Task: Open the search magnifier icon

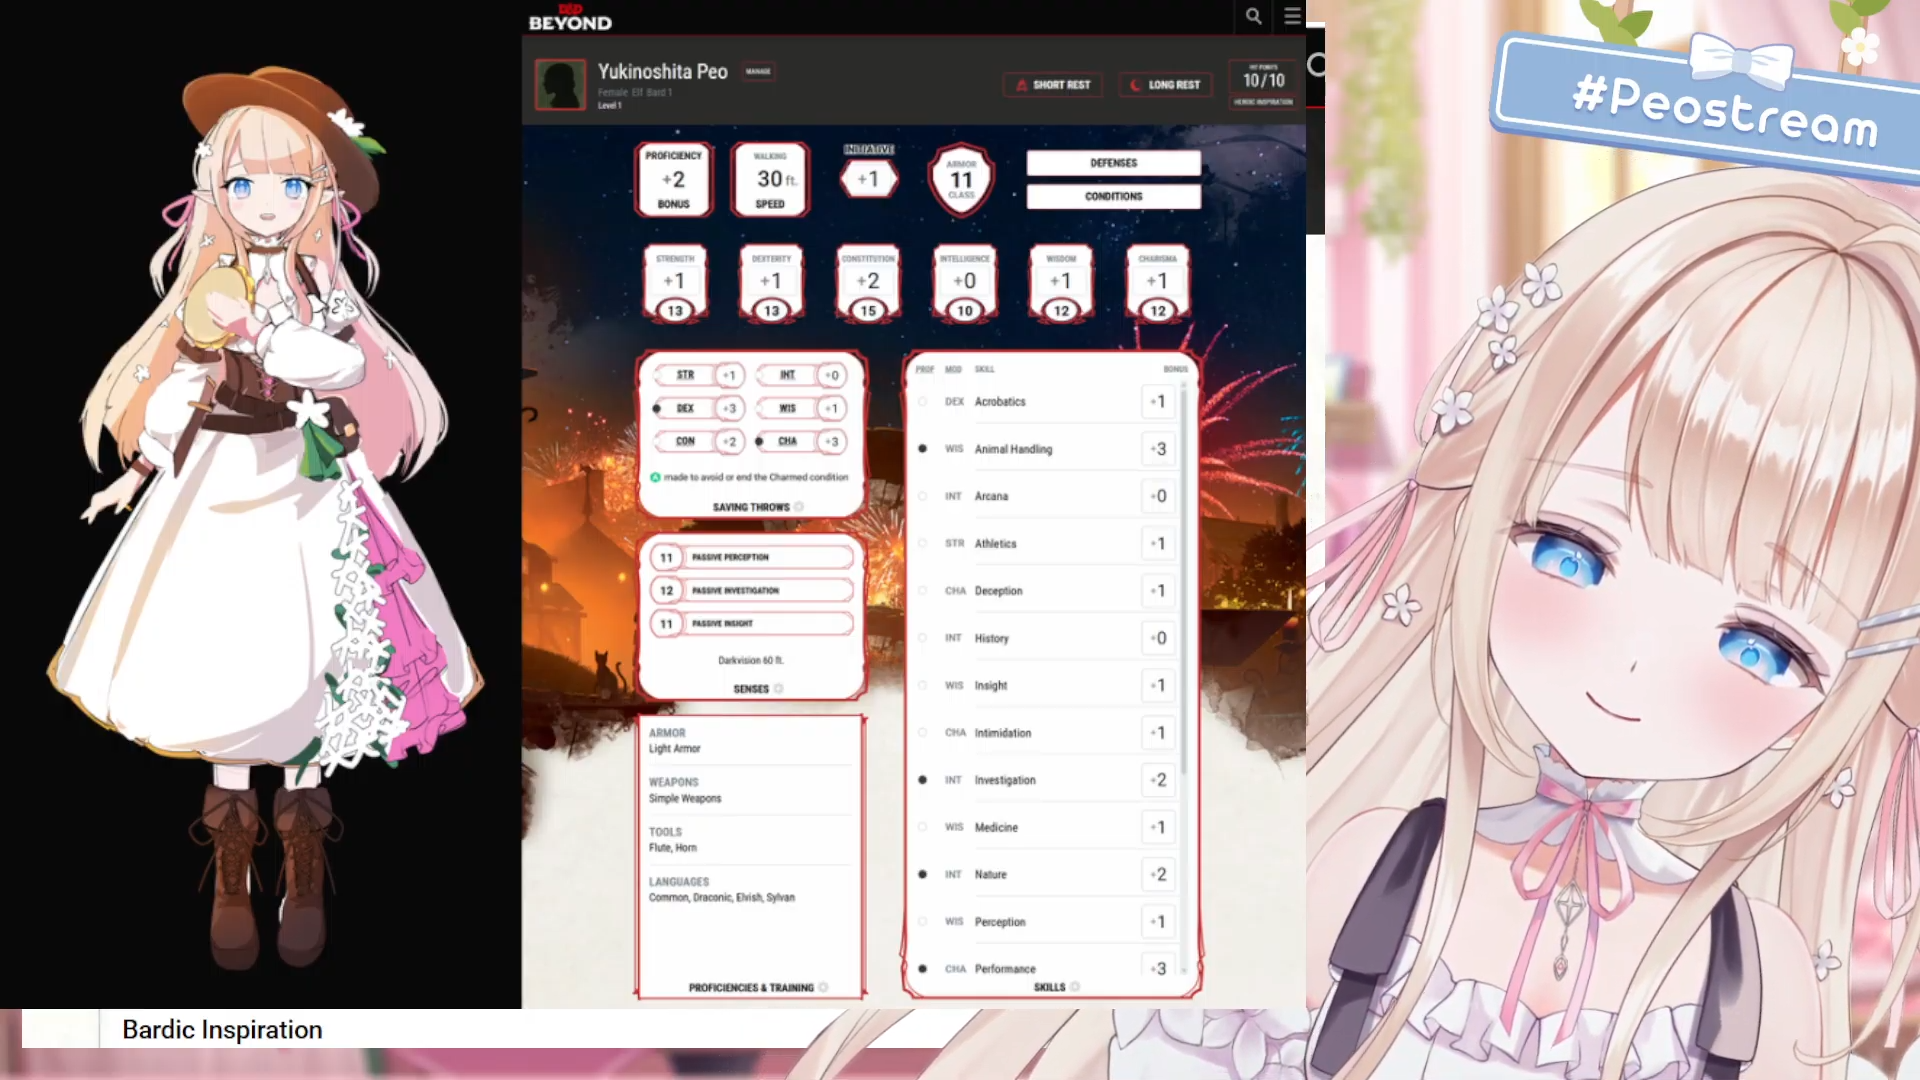Action: tap(1253, 16)
